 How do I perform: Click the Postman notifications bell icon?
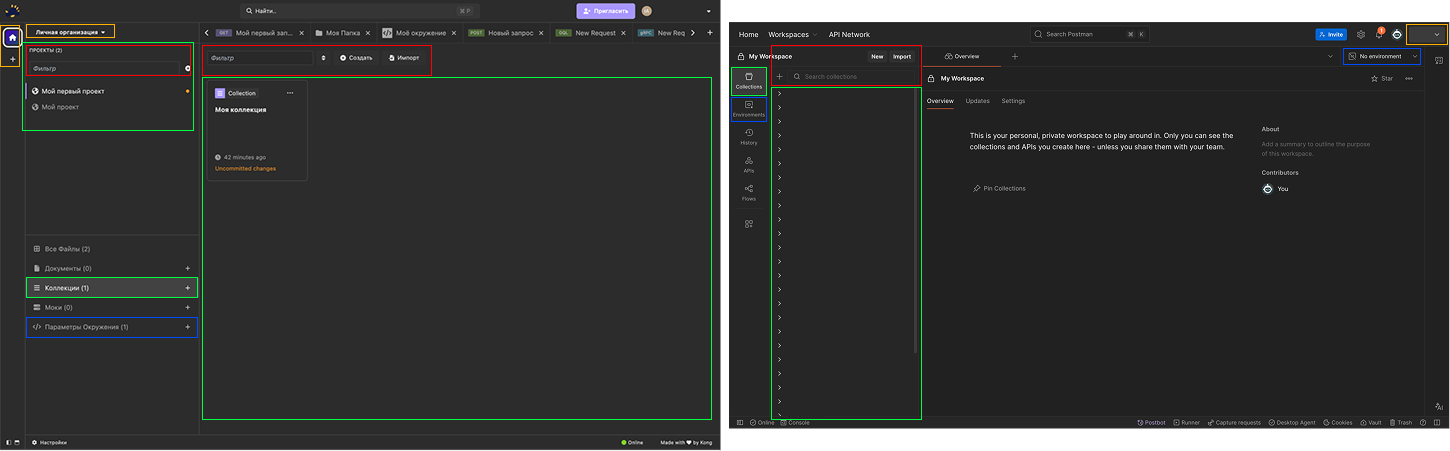tap(1379, 34)
